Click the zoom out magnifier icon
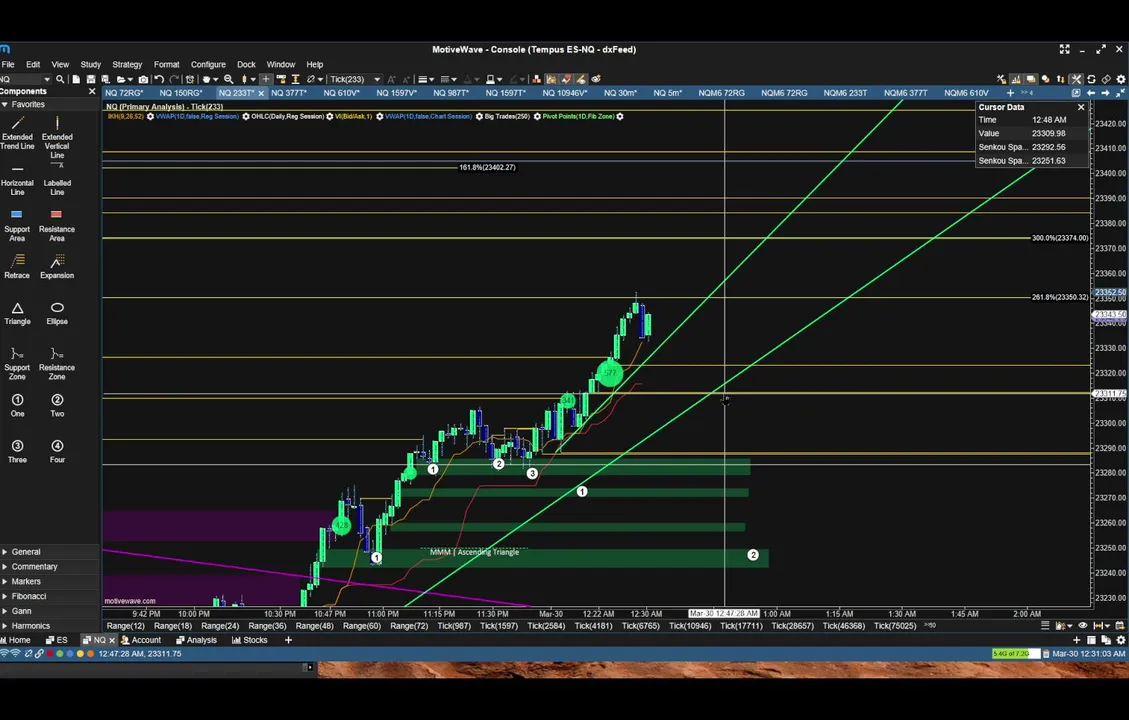The image size is (1129, 720). pos(229,79)
